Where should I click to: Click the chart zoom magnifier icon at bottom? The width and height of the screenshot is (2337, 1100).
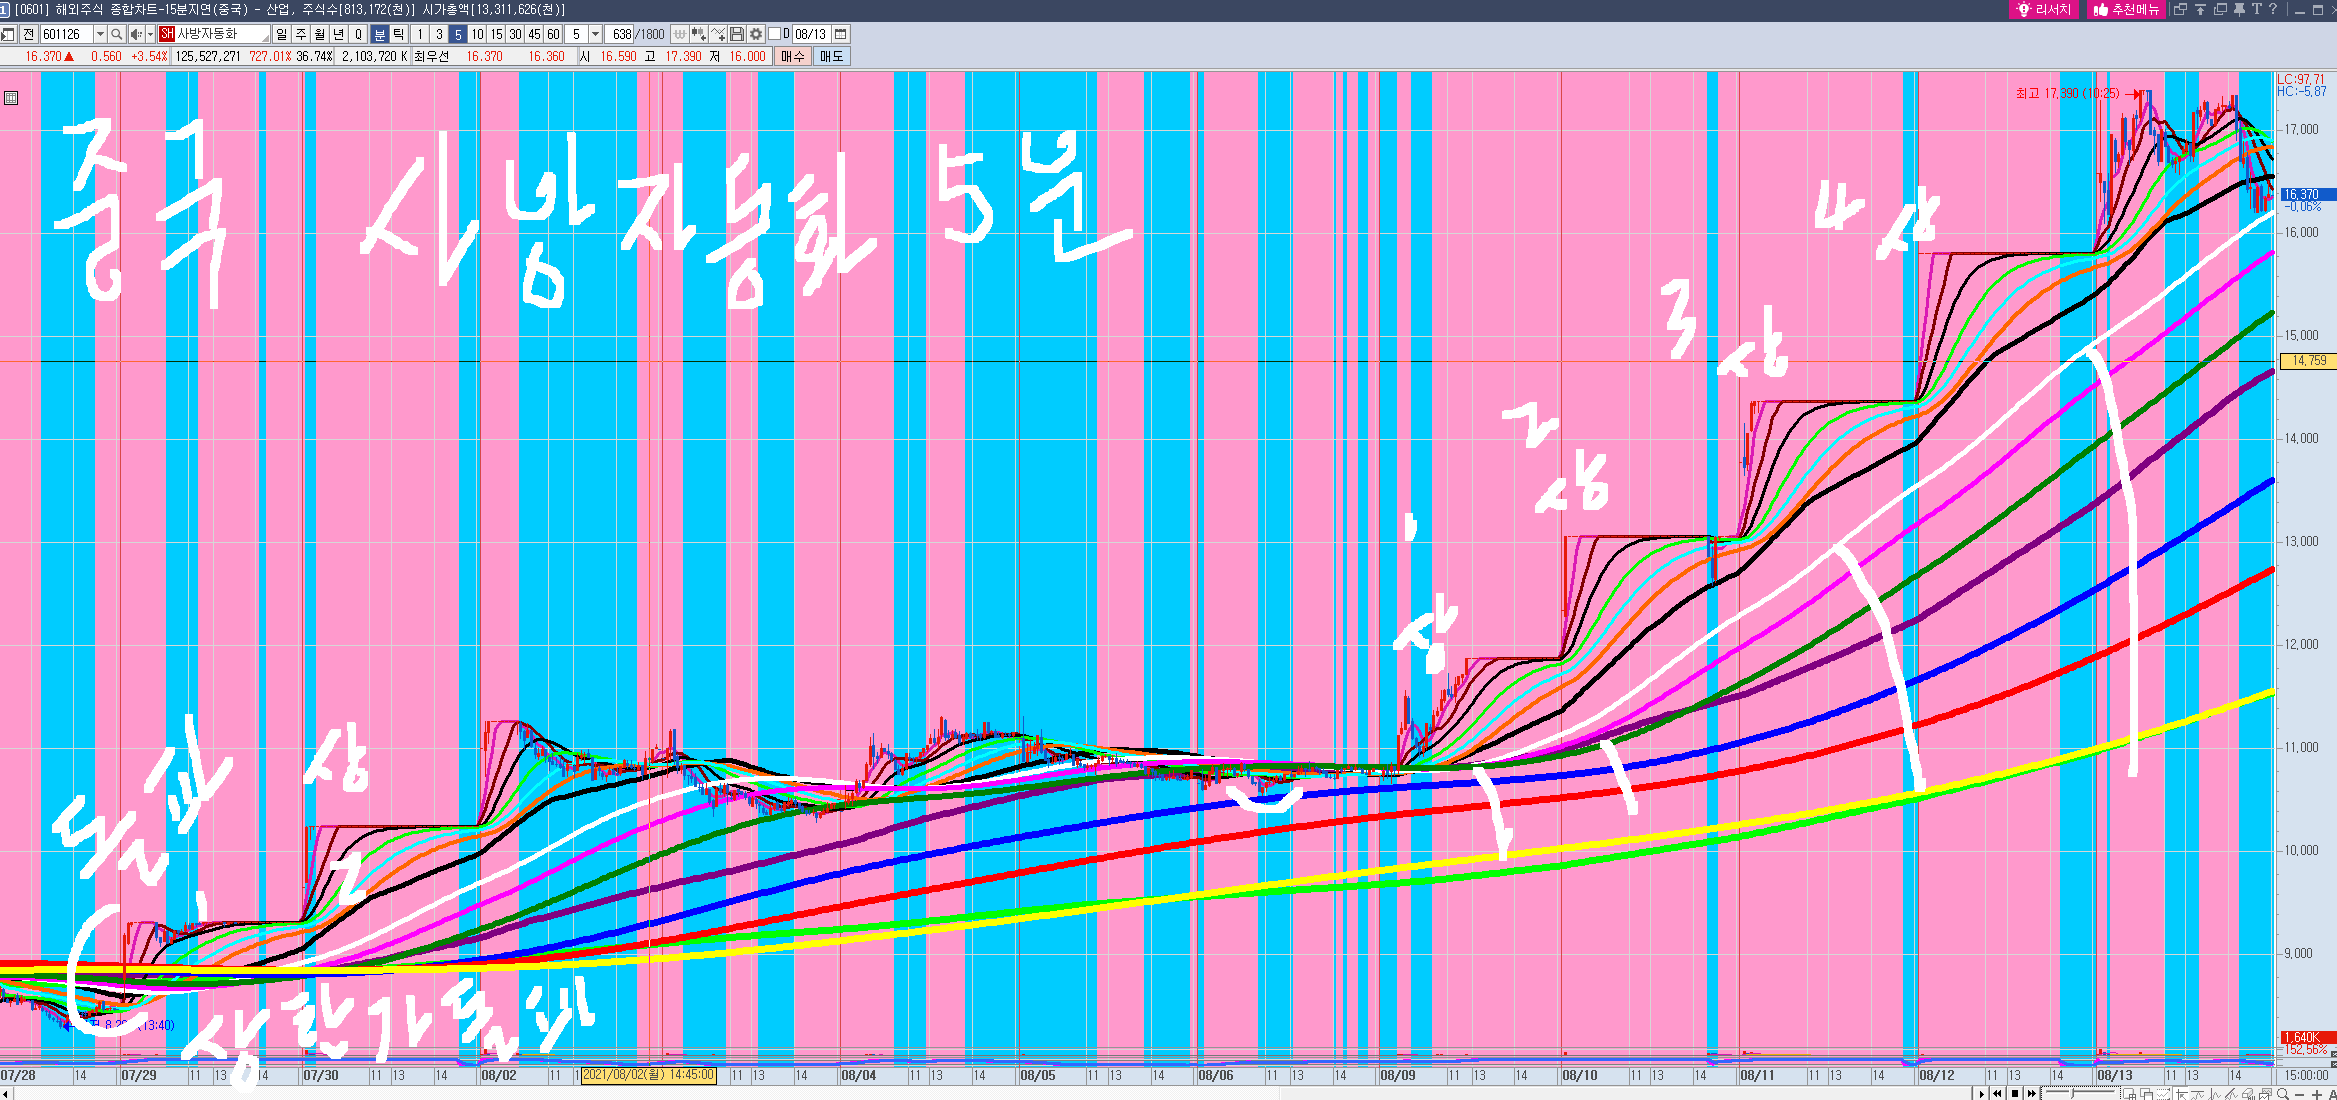[2283, 1093]
